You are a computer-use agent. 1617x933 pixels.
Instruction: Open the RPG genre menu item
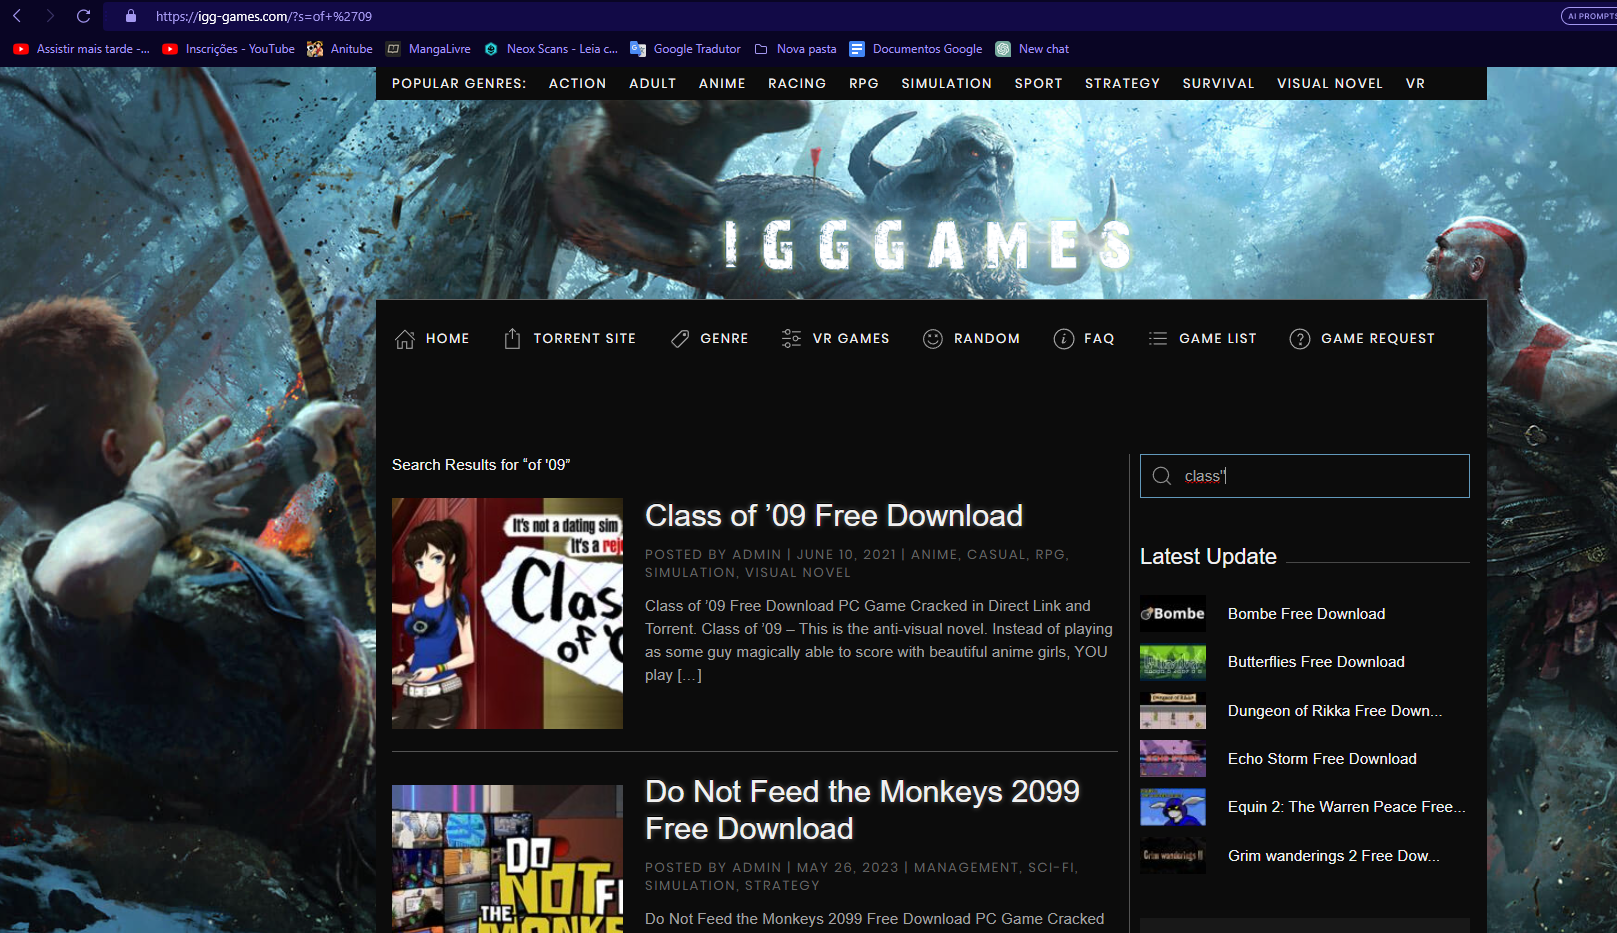[863, 83]
